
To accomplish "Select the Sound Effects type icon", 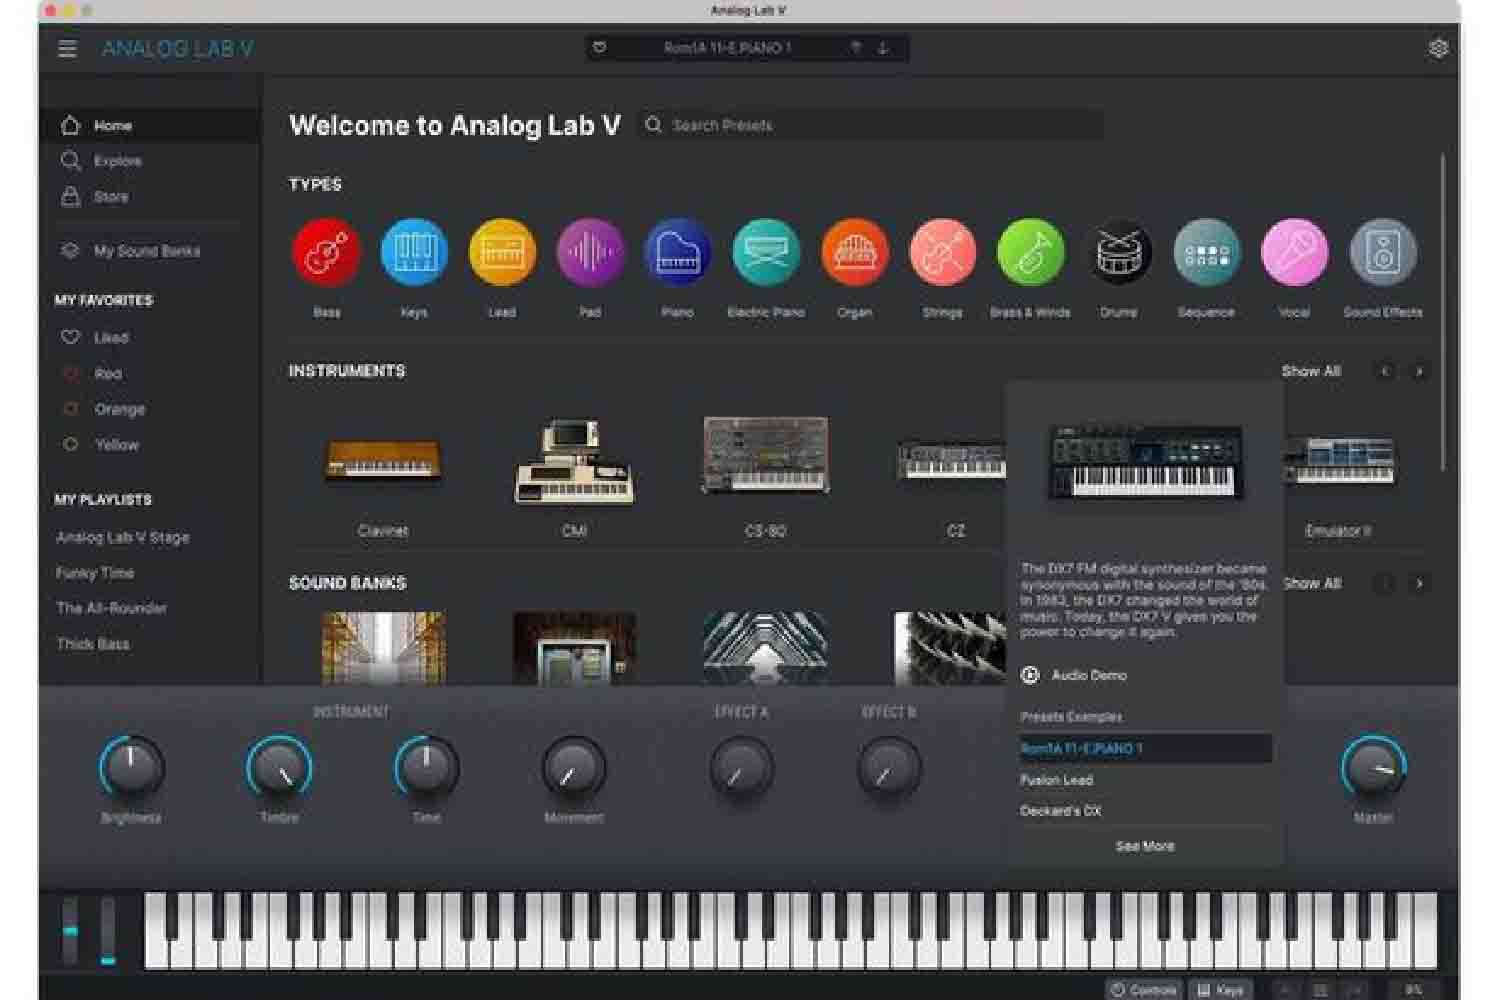I will click(x=1383, y=252).
